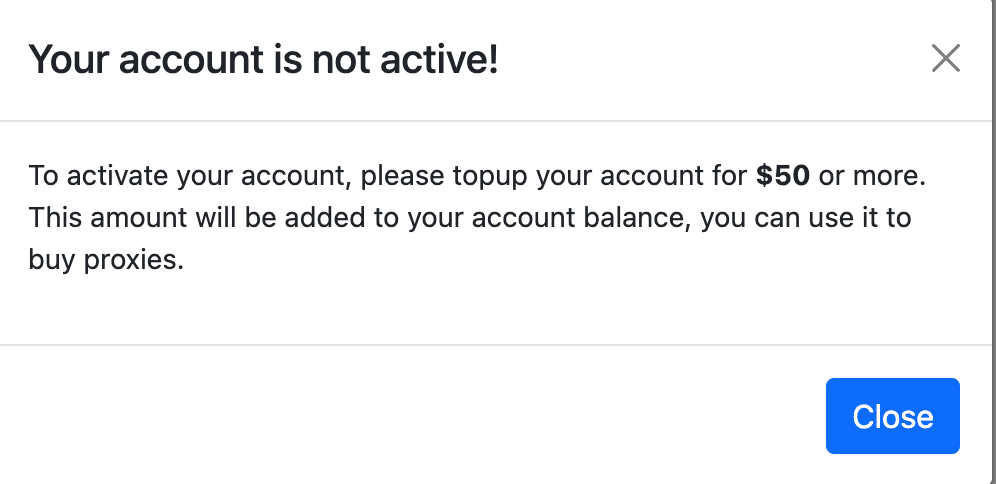Click the bold $50 amount
This screenshot has width=996, height=484.
[x=783, y=176]
